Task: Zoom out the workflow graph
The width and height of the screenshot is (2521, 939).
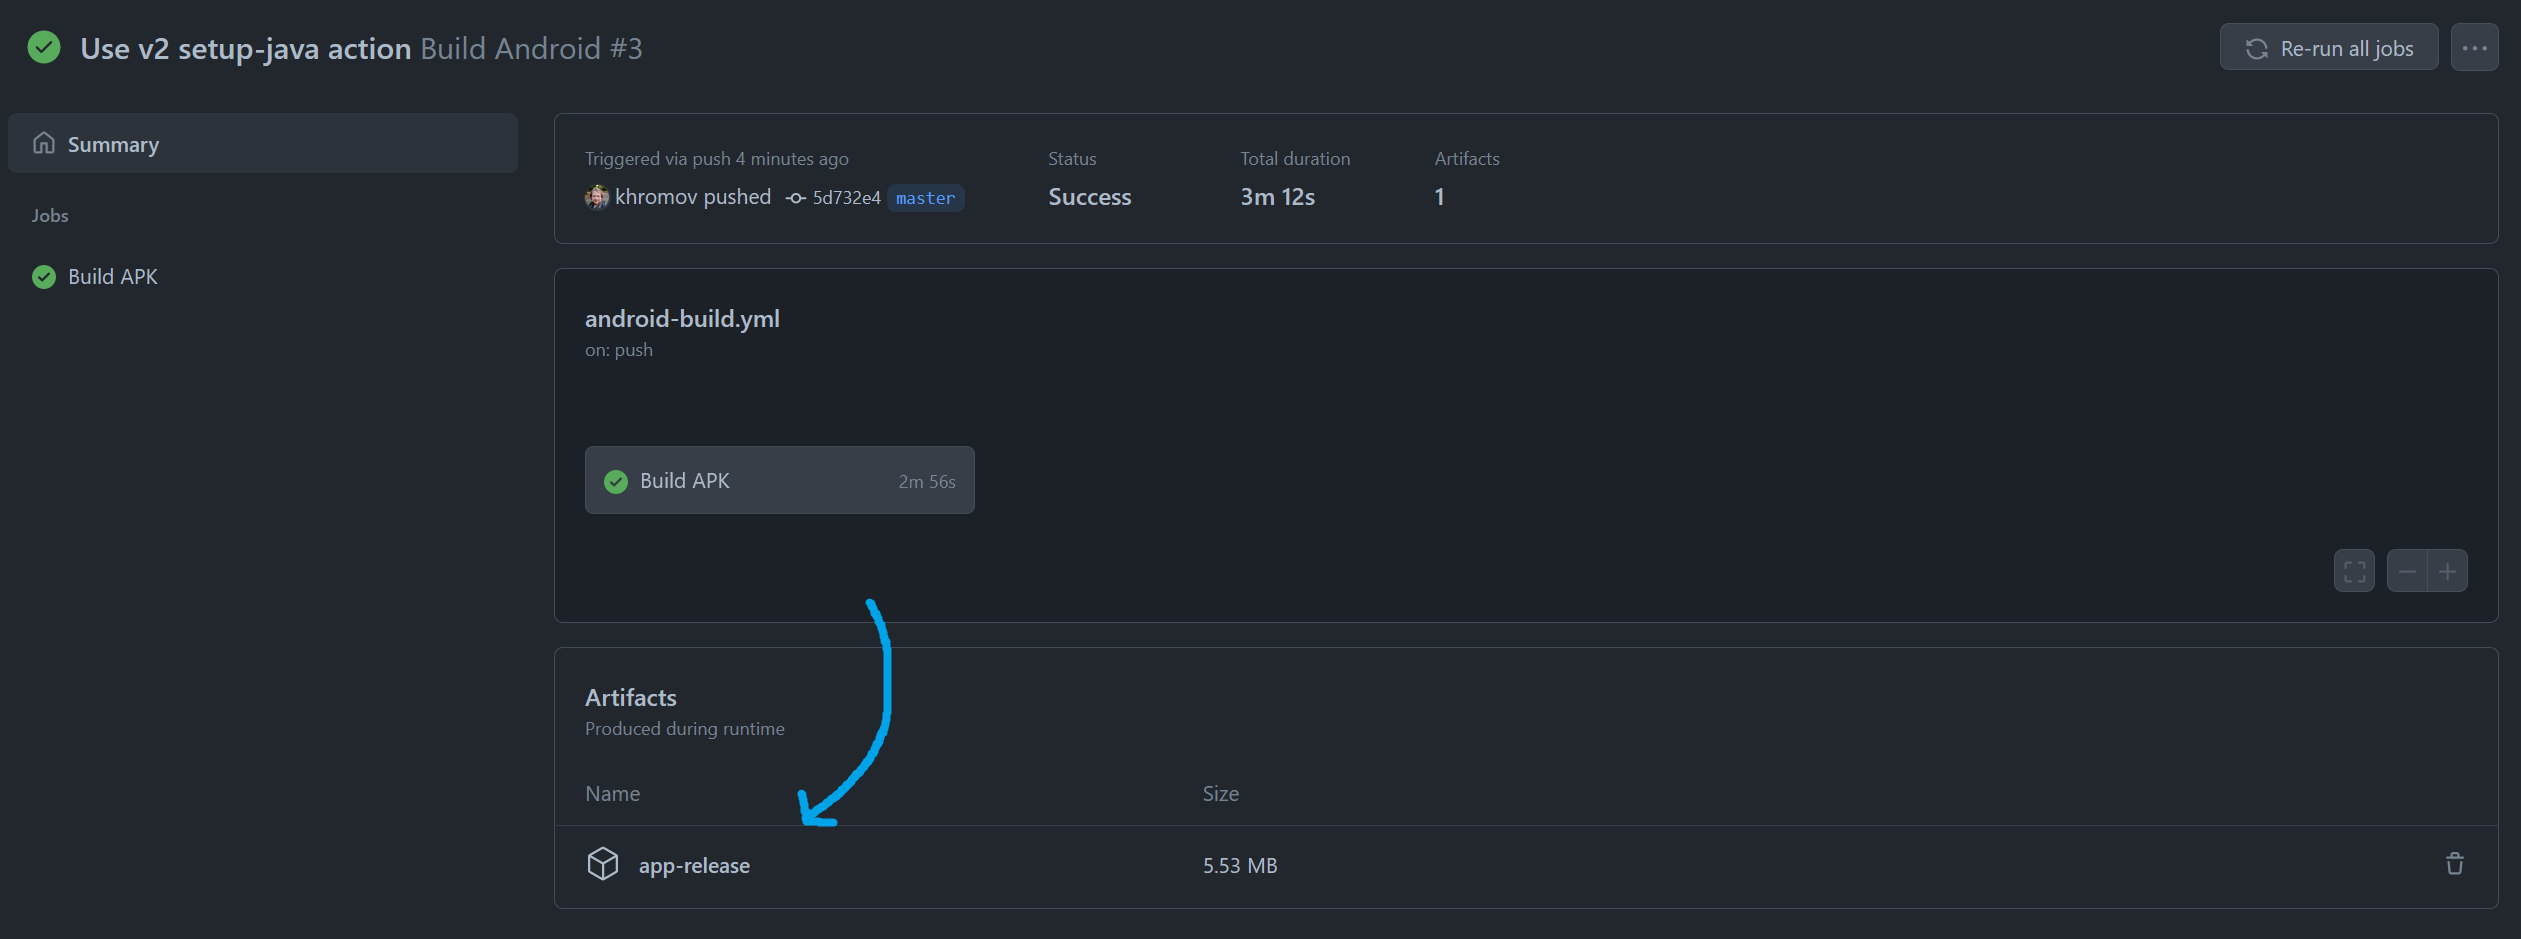Action: 2407,571
